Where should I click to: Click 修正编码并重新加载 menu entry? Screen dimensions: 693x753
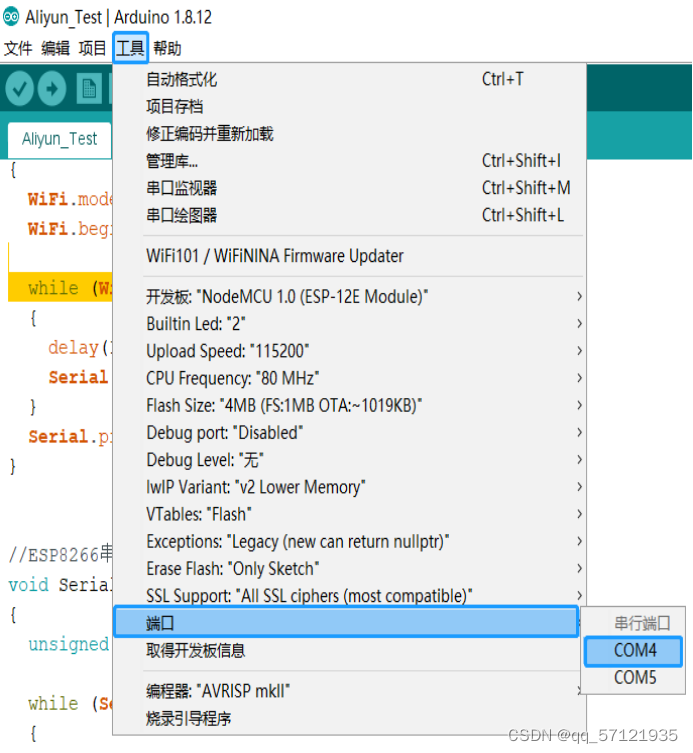tap(349, 134)
